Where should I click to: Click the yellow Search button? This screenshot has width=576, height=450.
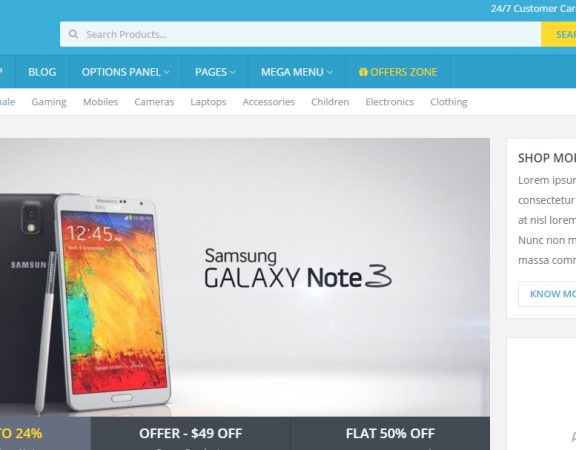[x=558, y=34]
